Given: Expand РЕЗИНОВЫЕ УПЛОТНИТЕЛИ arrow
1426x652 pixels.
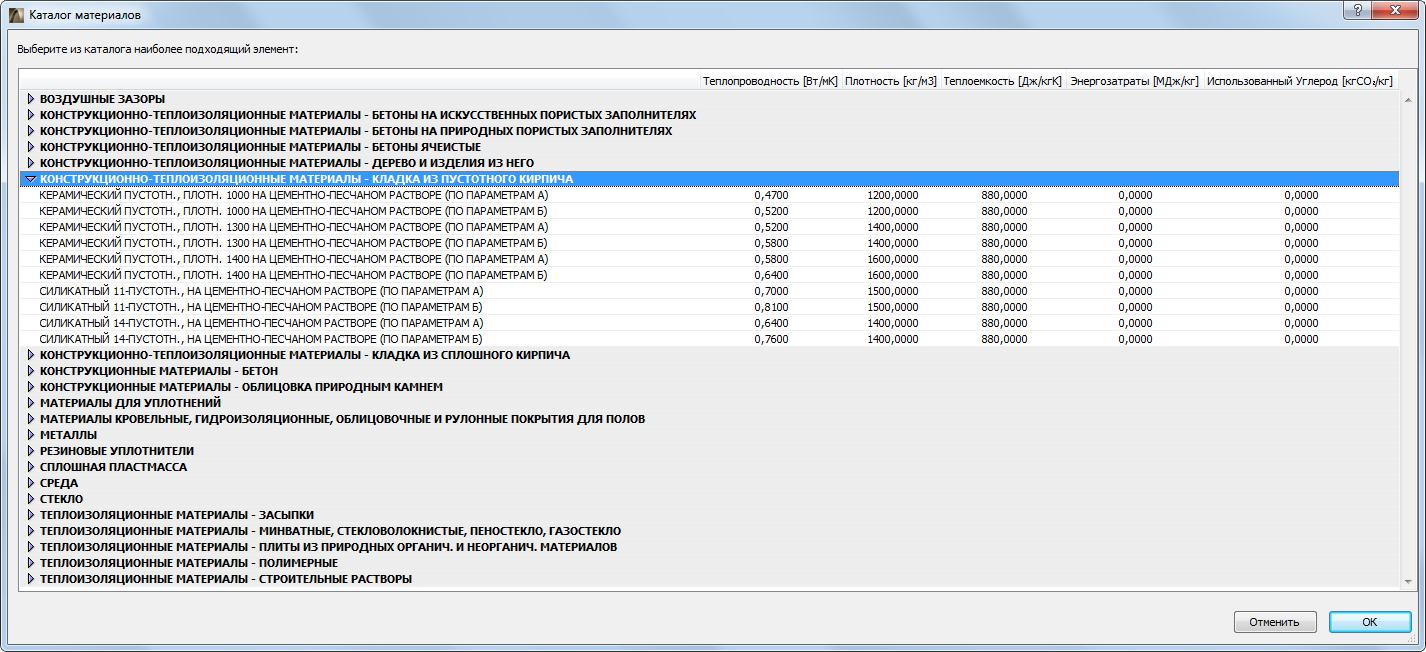Looking at the screenshot, I should [31, 451].
